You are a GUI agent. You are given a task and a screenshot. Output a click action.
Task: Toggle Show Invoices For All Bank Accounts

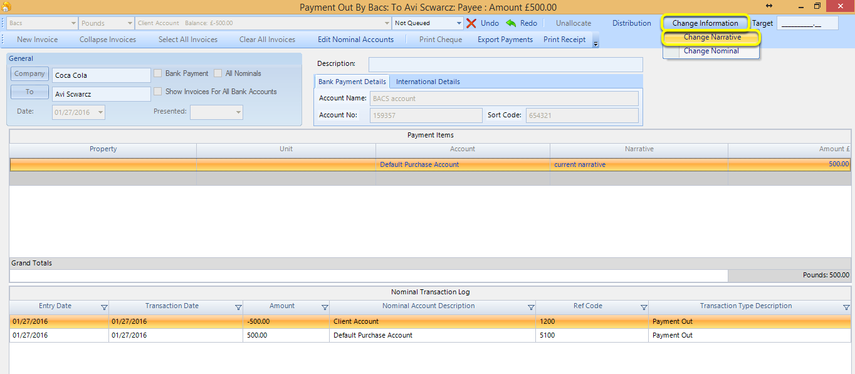pos(158,92)
